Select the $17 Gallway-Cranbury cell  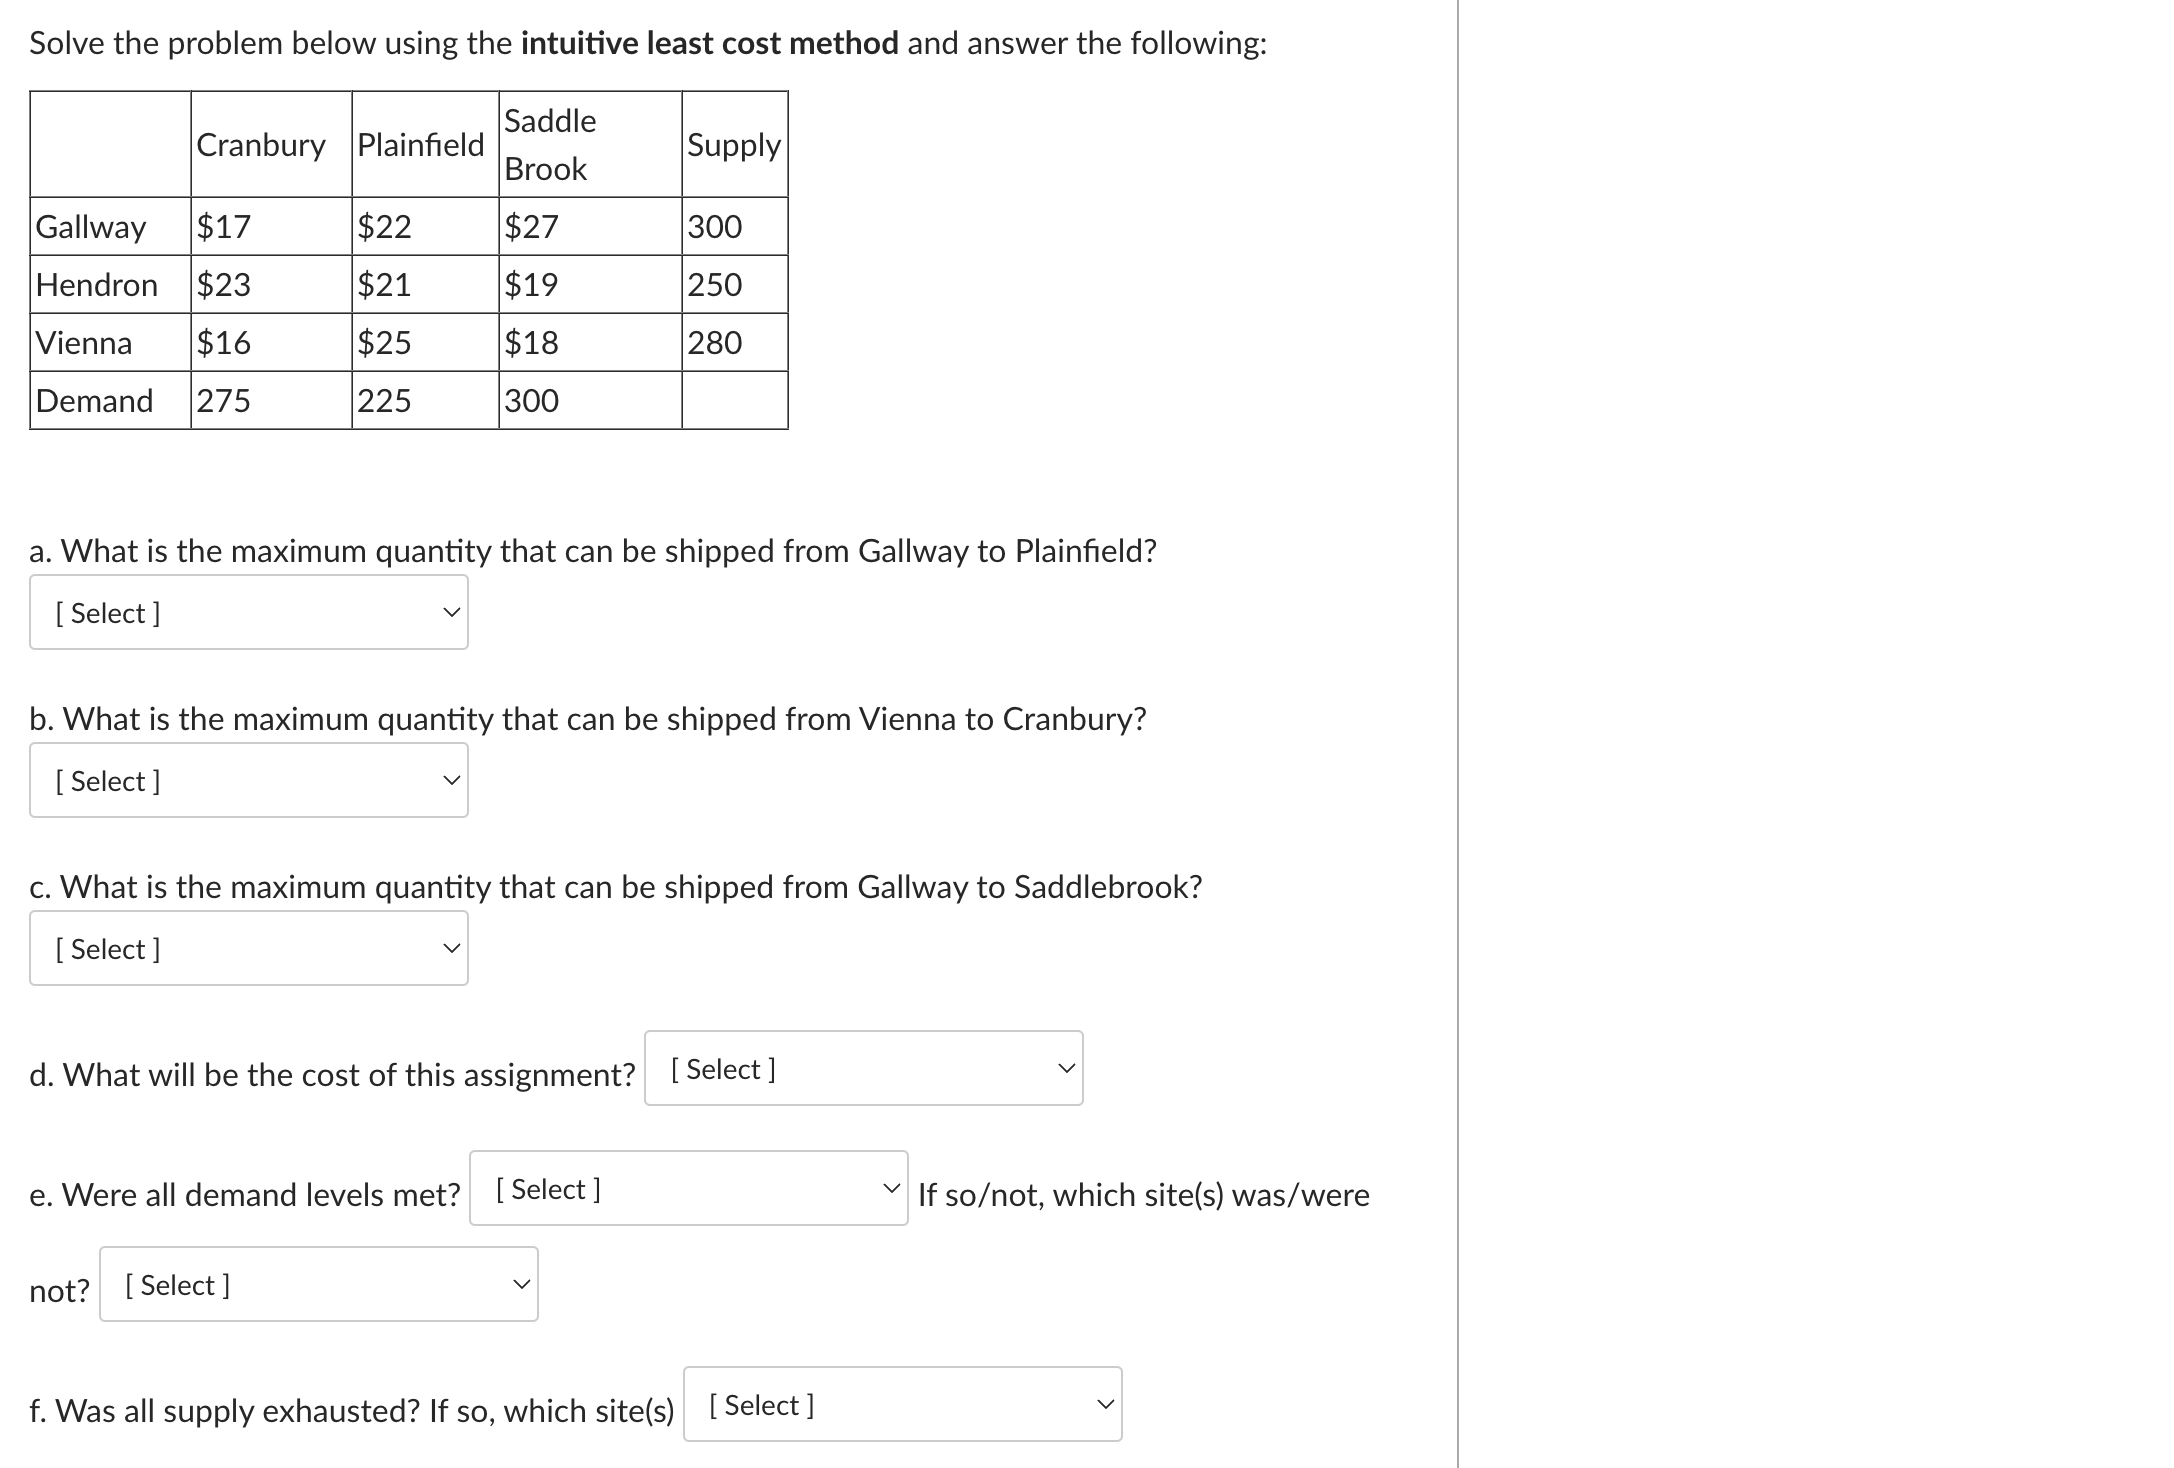tap(222, 227)
